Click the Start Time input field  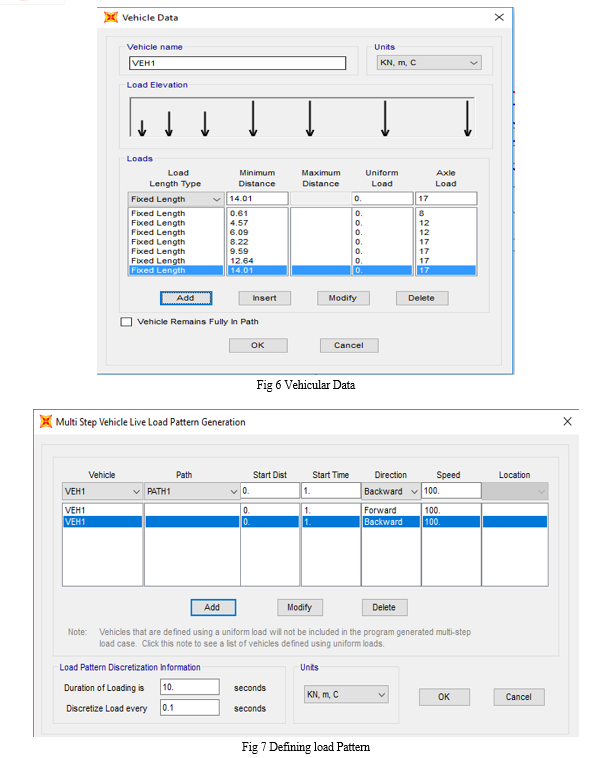[331, 491]
